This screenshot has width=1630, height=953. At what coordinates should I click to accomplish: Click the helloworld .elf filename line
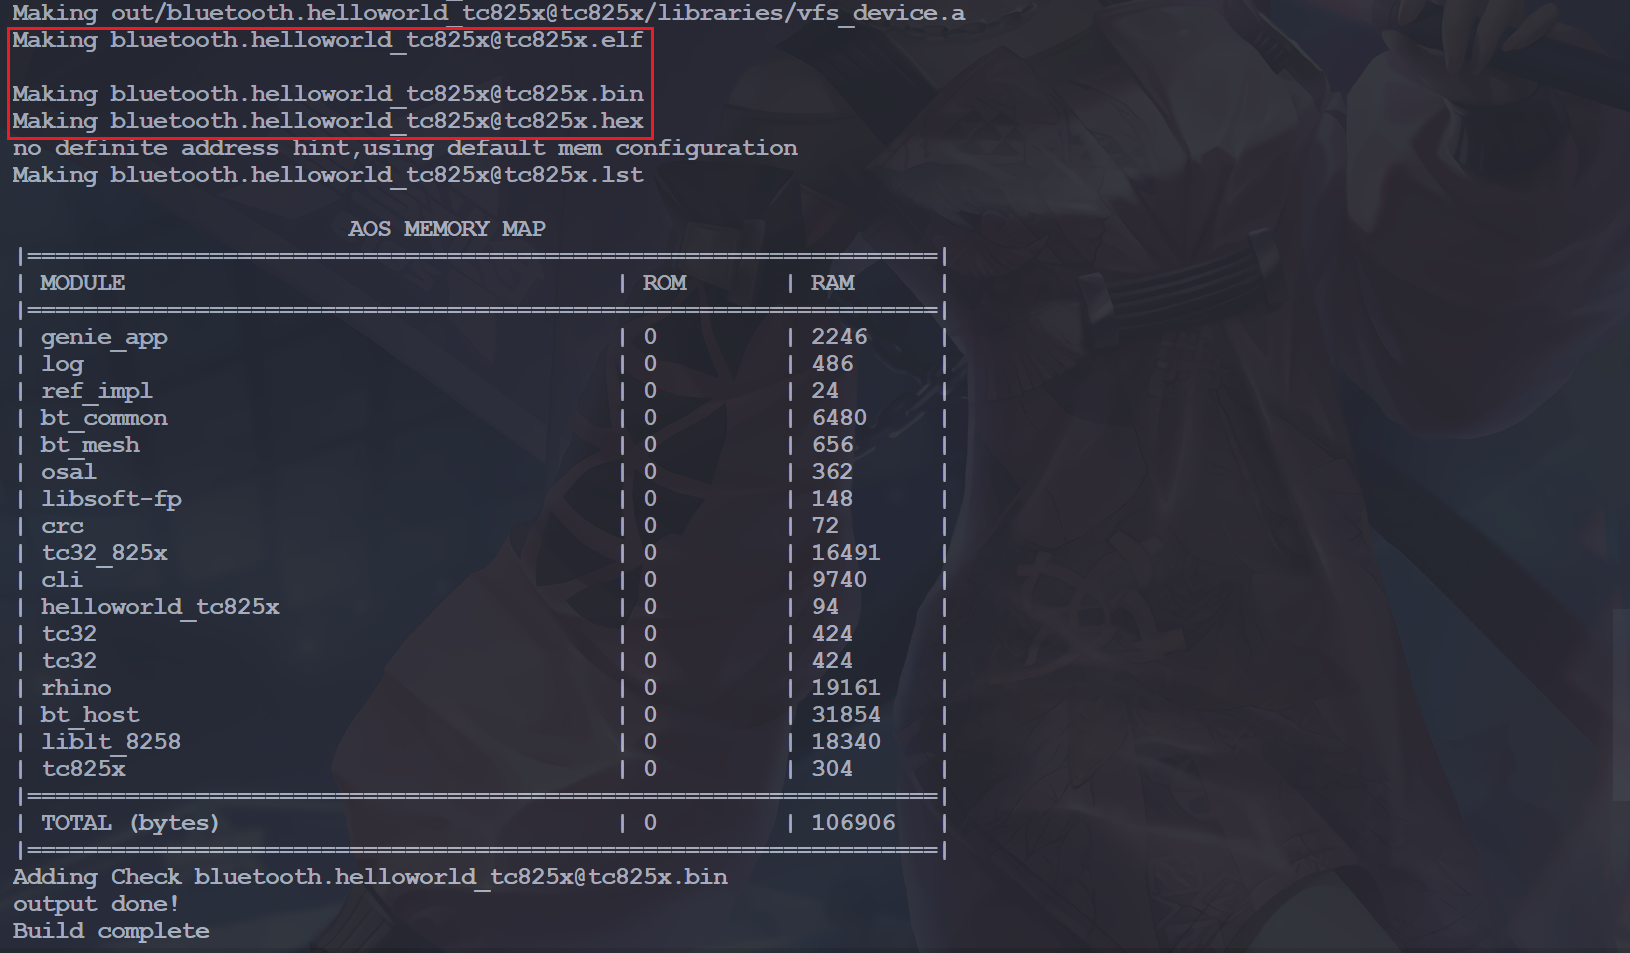tap(327, 41)
